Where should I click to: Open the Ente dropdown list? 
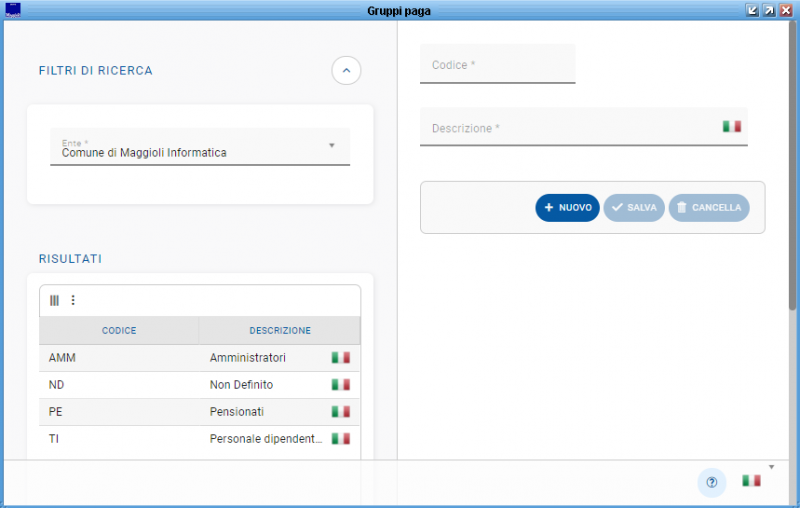click(x=331, y=146)
